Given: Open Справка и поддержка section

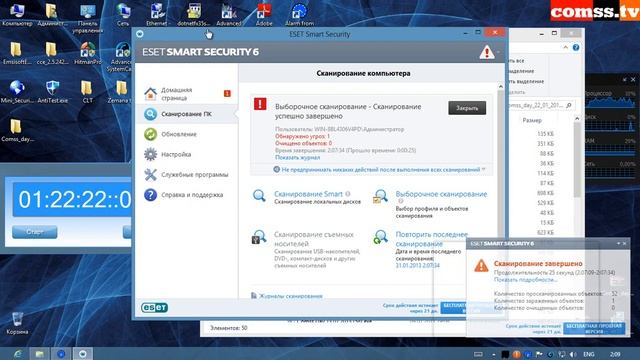Looking at the screenshot, I should pos(192,195).
